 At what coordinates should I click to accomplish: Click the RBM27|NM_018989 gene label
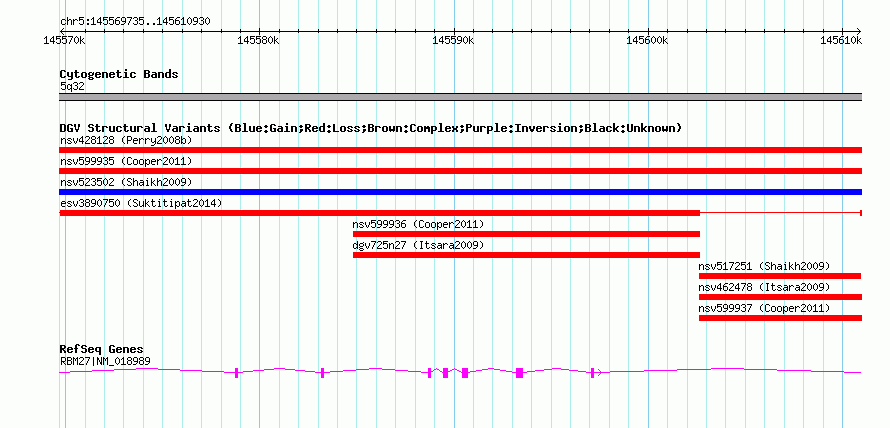coord(105,361)
